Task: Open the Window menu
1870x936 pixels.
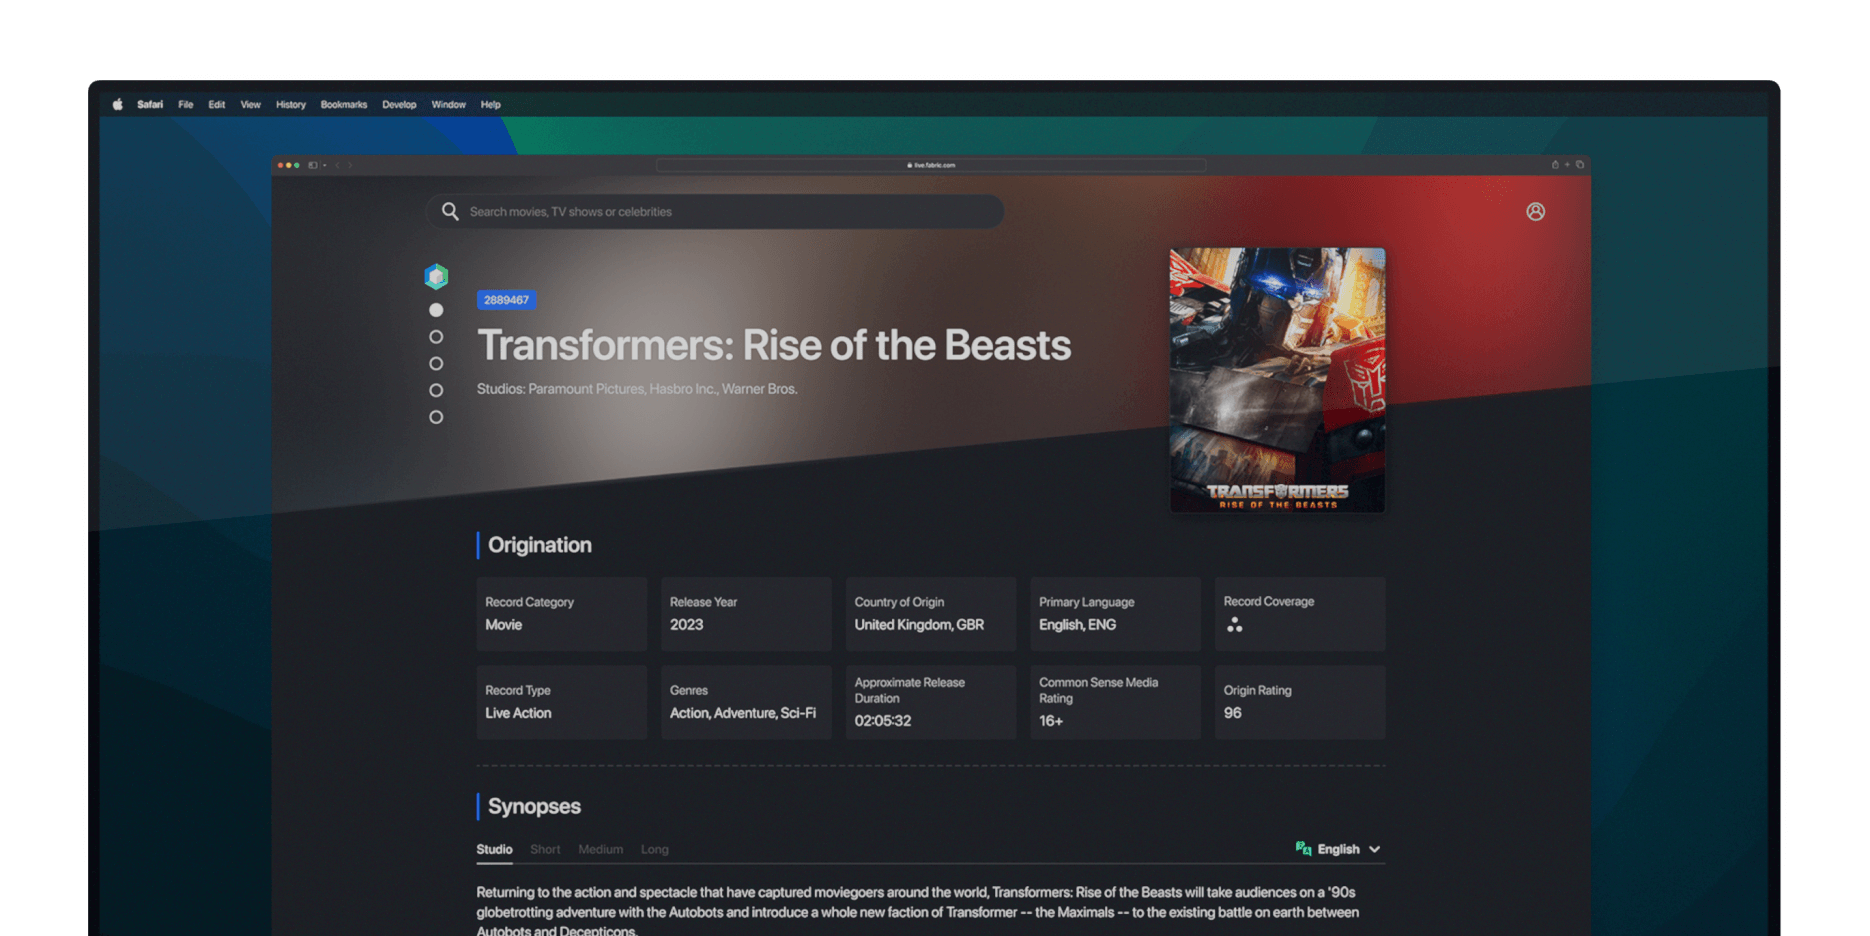Action: [x=449, y=104]
